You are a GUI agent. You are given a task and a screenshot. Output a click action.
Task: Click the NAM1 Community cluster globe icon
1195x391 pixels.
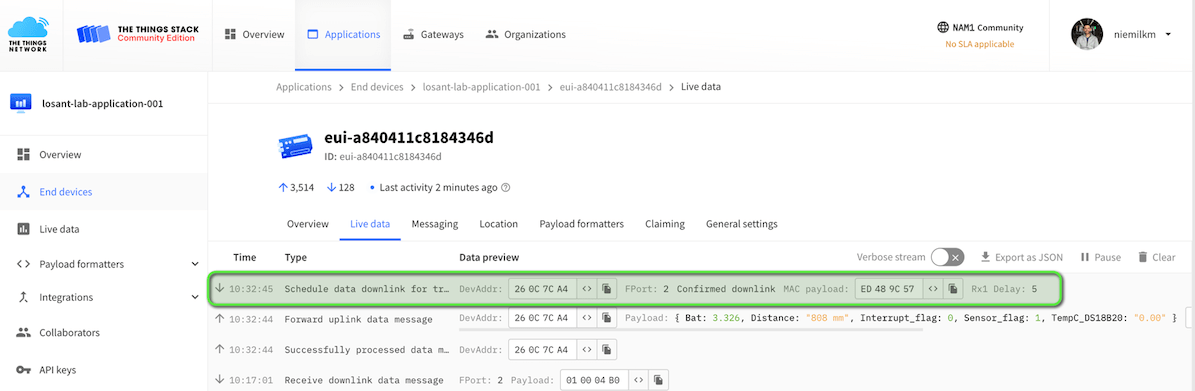(943, 27)
